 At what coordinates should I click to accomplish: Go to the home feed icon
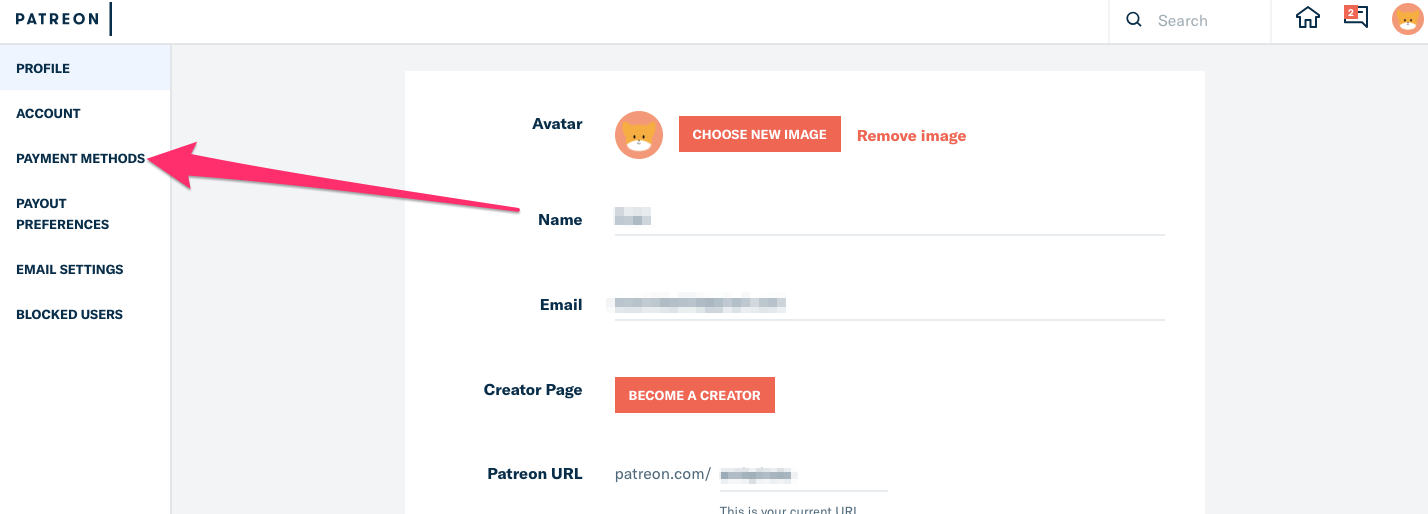1308,19
